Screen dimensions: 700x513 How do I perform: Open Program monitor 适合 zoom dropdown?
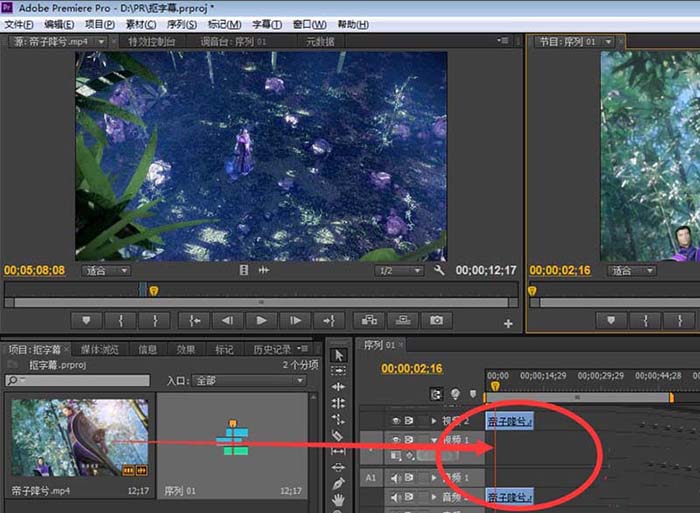[x=631, y=271]
